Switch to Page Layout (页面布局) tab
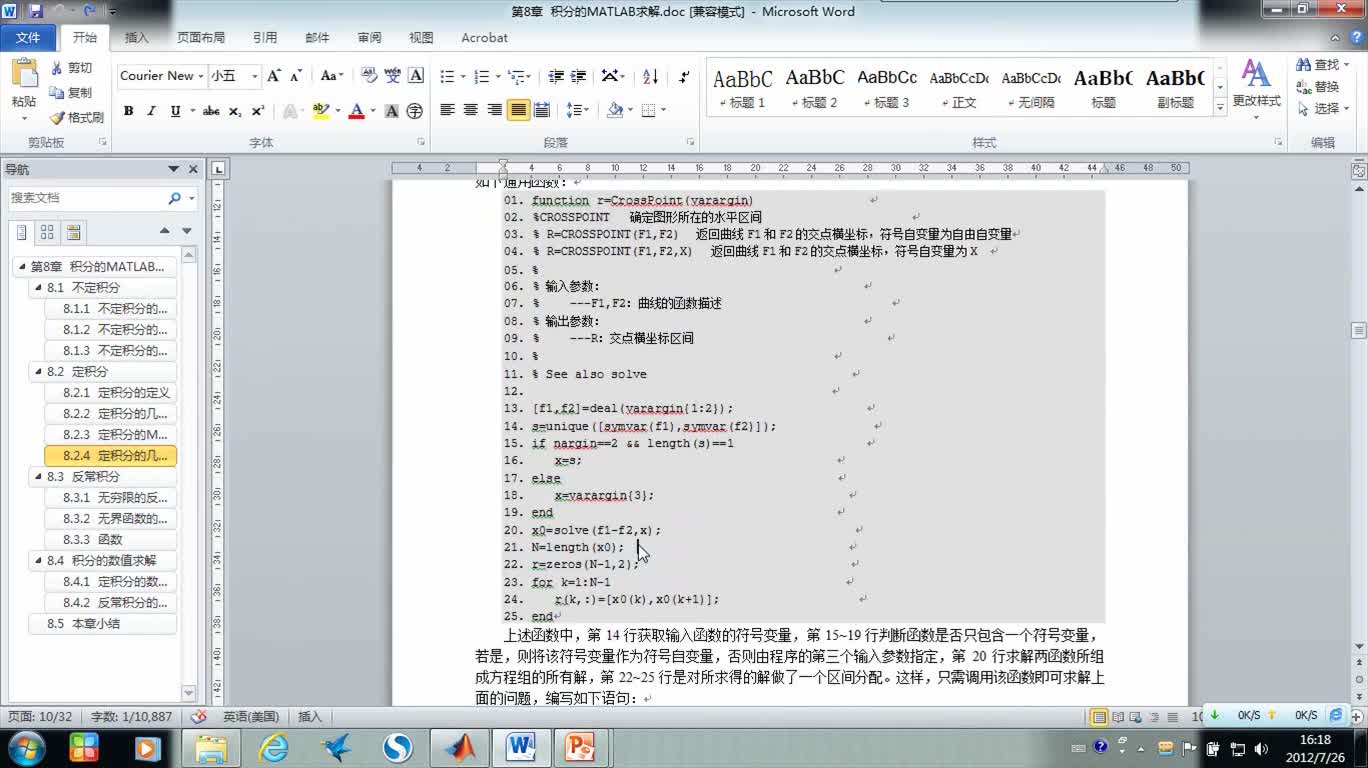Image resolution: width=1368 pixels, height=768 pixels. pyautogui.click(x=201, y=38)
